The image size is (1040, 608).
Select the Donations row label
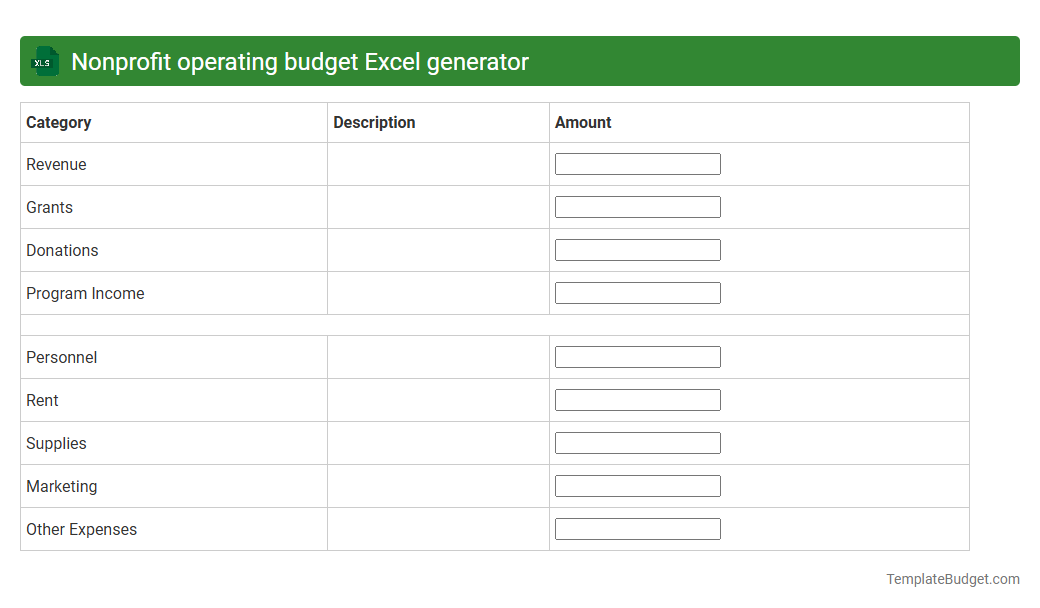tap(62, 250)
